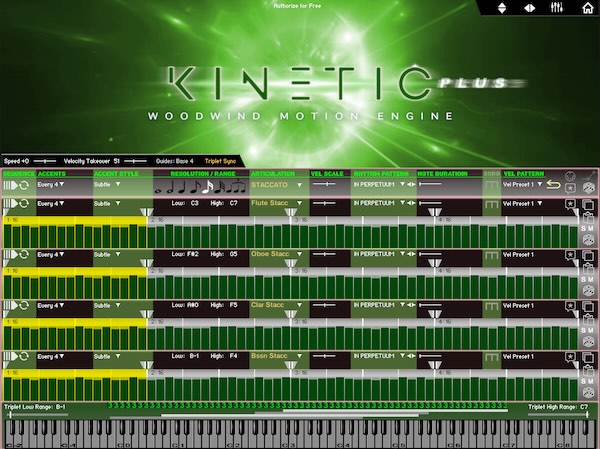Click the up-down arrows icon
Image resolution: width=600 pixels, height=449 pixels.
click(x=502, y=8)
